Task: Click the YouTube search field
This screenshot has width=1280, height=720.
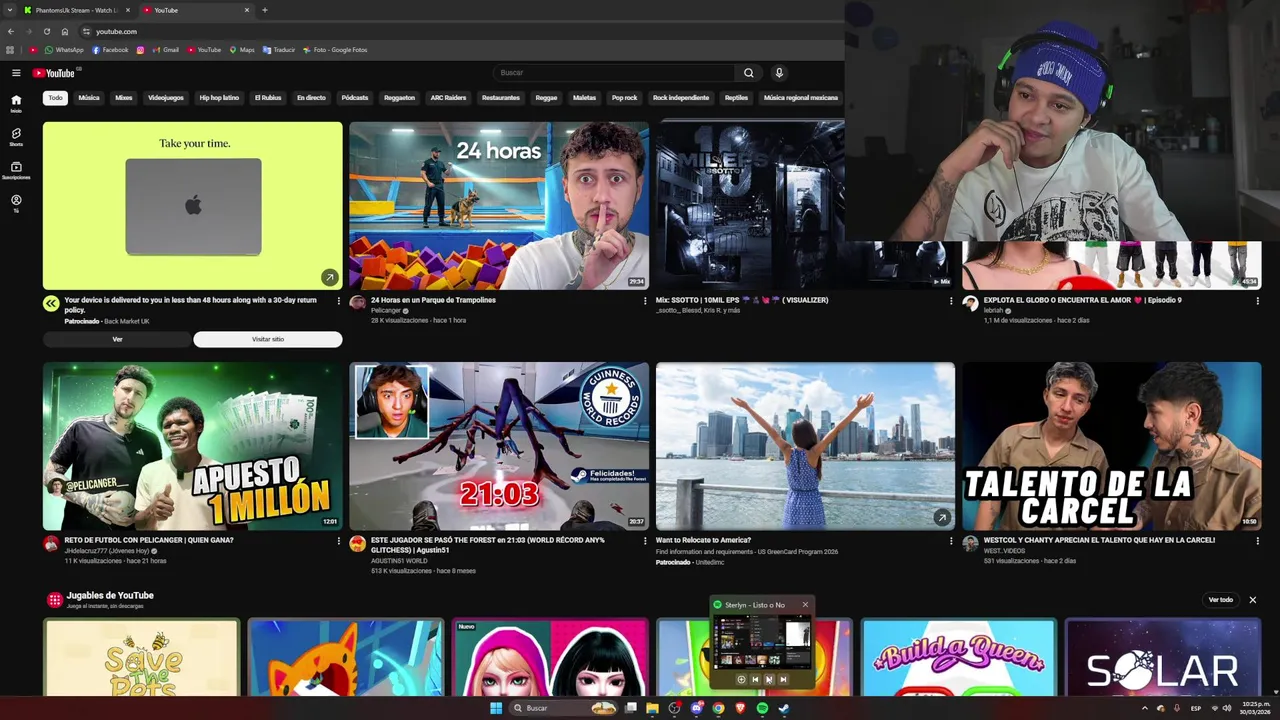Action: coord(615,73)
